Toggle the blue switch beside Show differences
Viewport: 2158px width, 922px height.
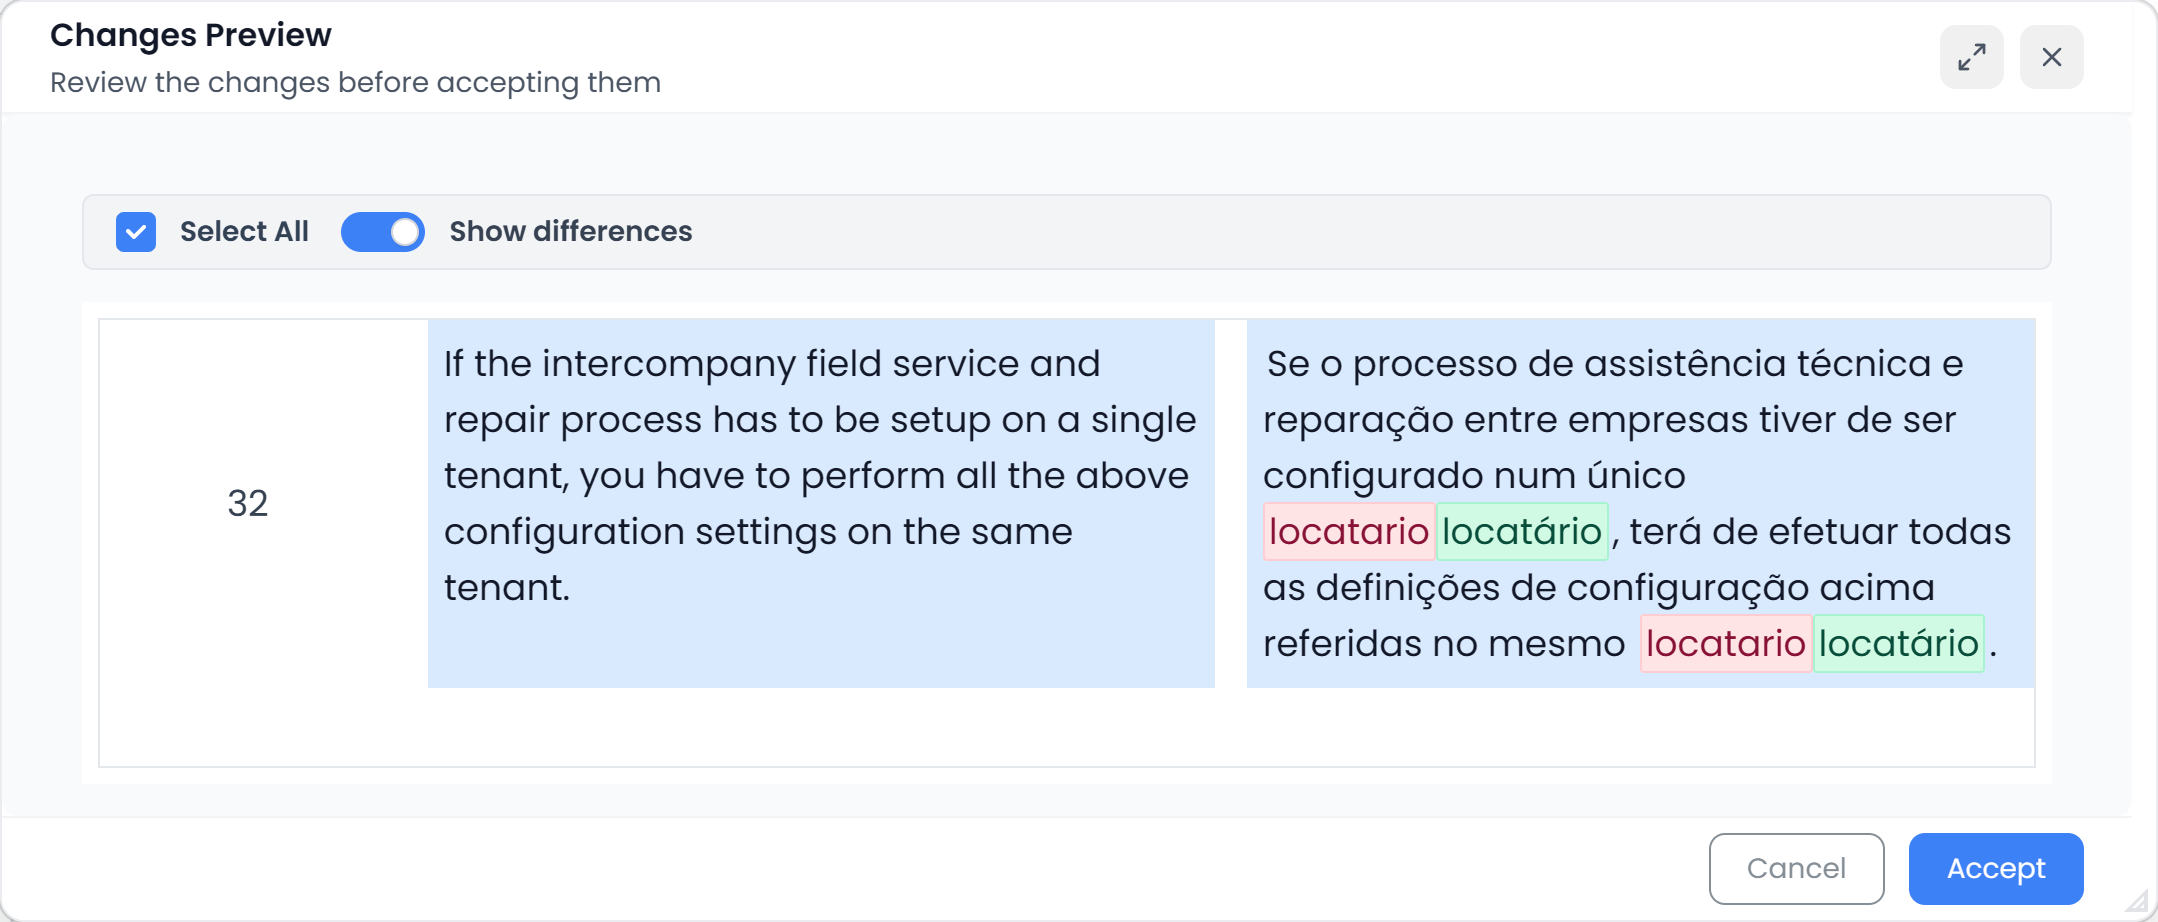pyautogui.click(x=382, y=231)
